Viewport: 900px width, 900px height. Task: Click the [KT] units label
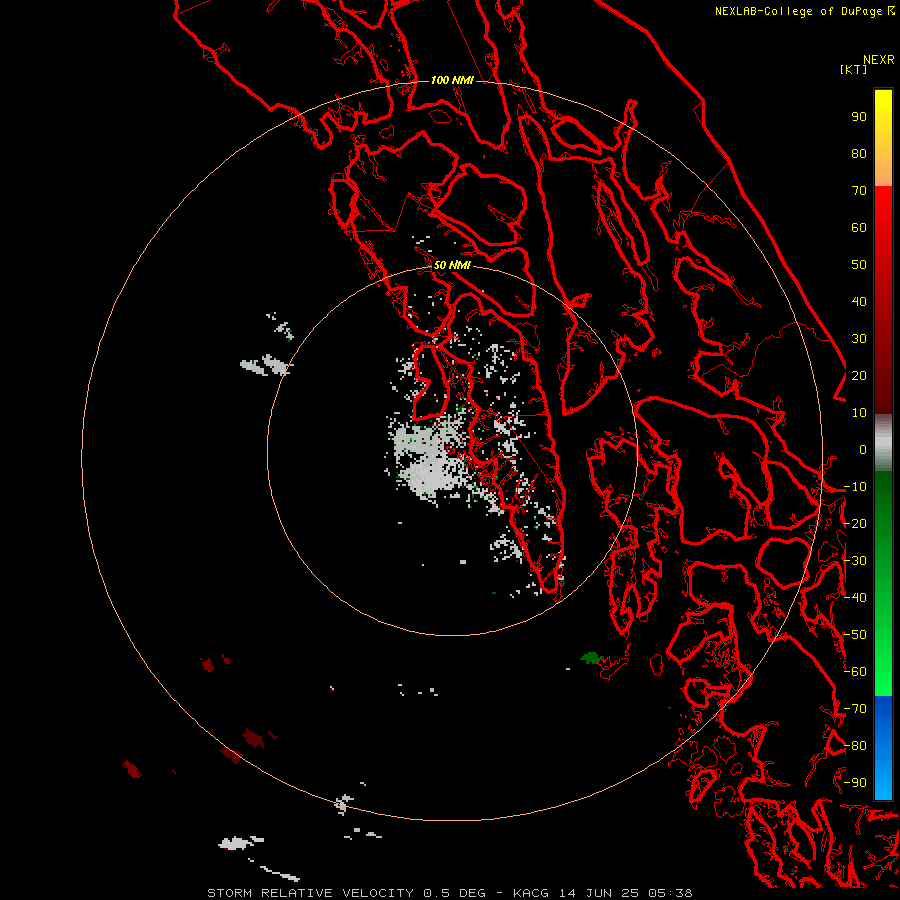(853, 69)
